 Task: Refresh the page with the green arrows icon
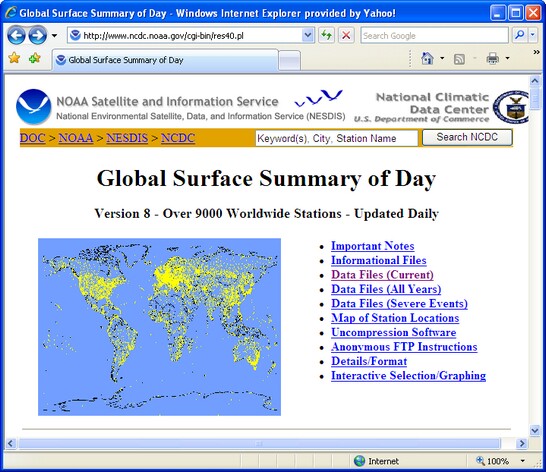pos(326,35)
